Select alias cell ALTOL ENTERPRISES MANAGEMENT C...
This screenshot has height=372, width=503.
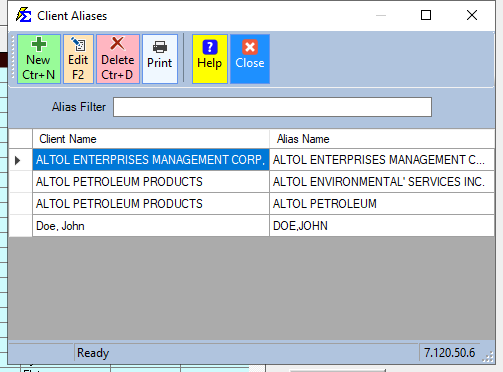[382, 160]
